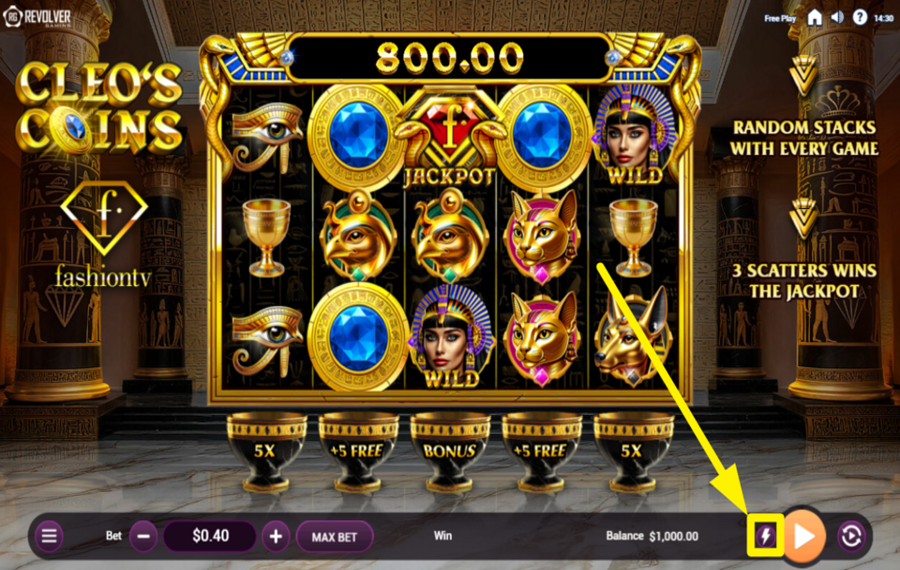The image size is (900, 570).
Task: Select the BONUS goblet
Action: click(x=450, y=451)
